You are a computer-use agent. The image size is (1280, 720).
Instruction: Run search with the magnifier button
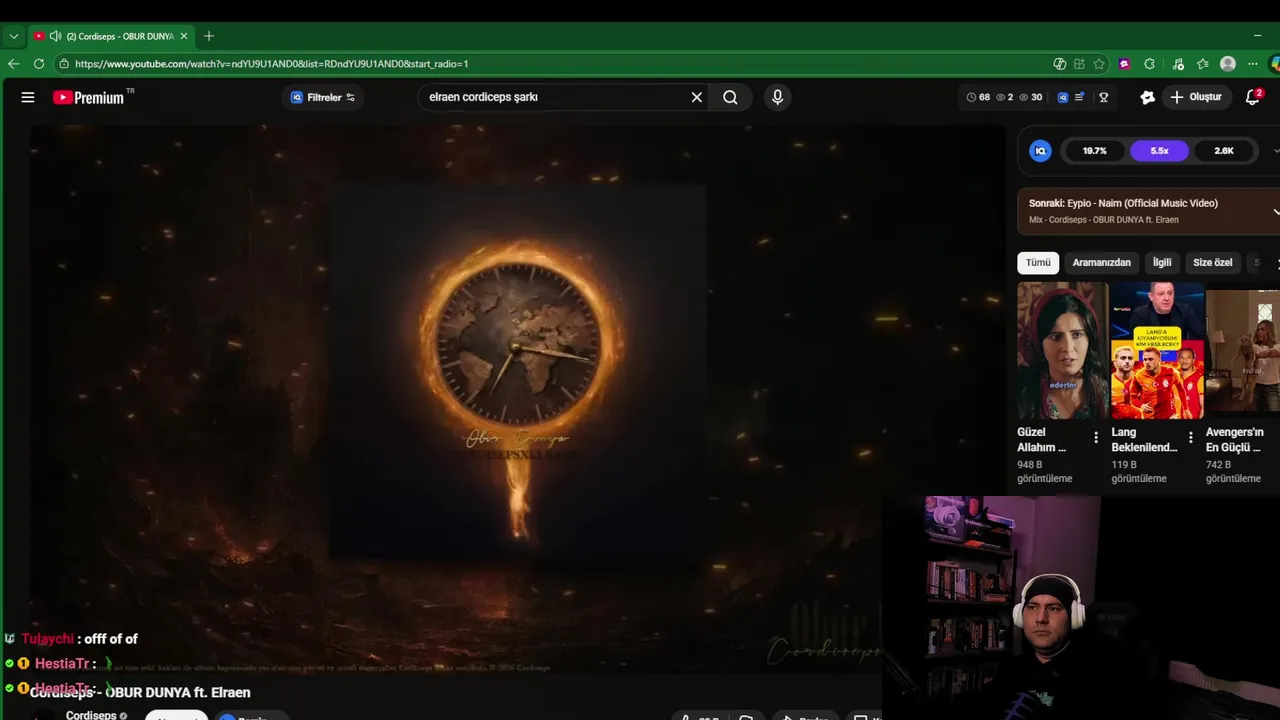point(730,97)
